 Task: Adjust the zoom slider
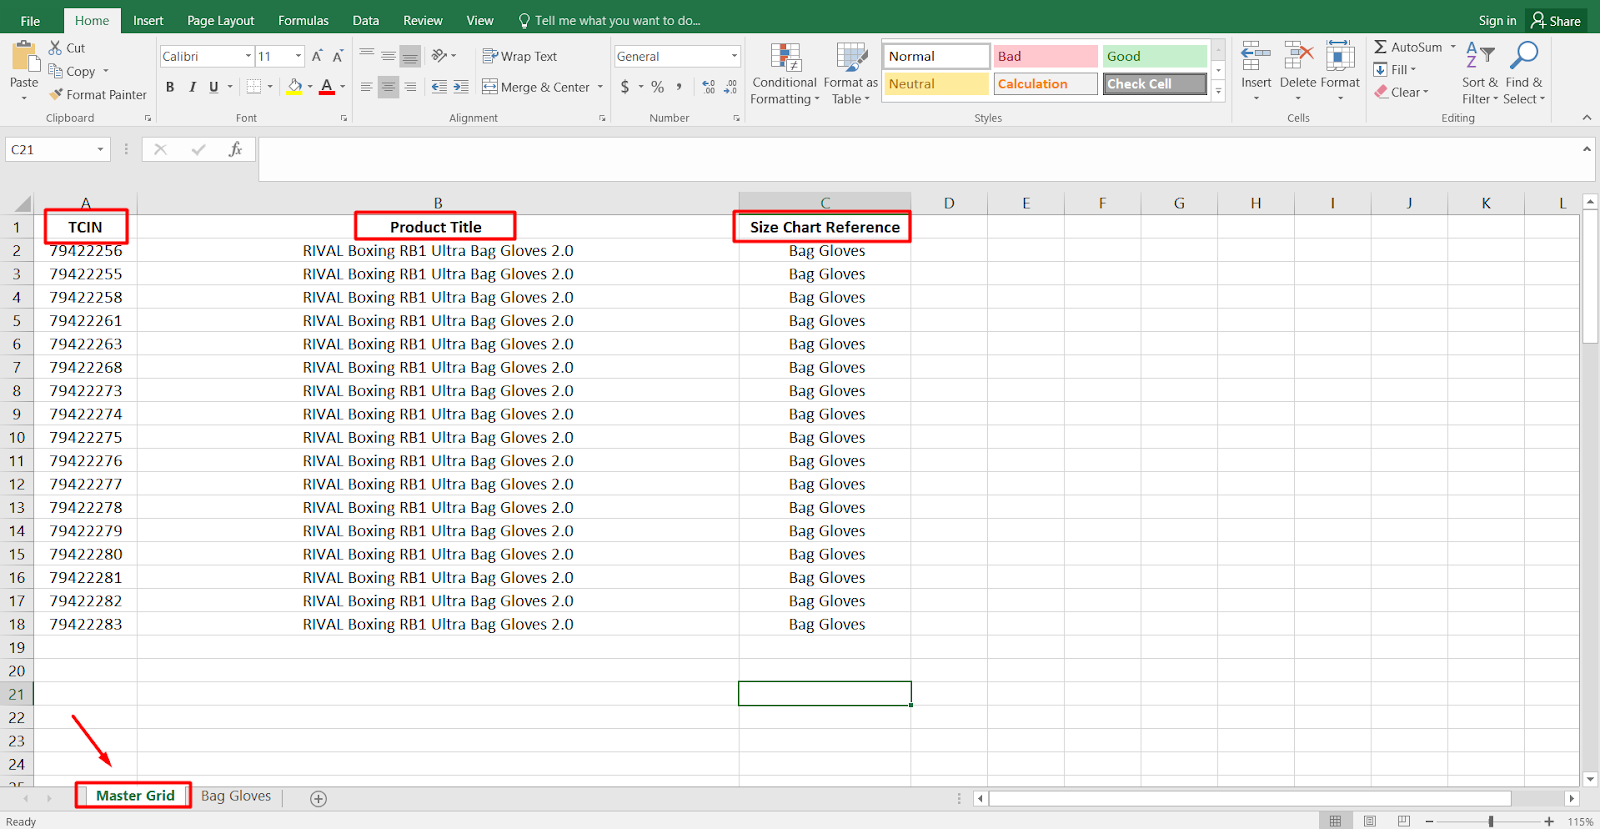pos(1490,821)
